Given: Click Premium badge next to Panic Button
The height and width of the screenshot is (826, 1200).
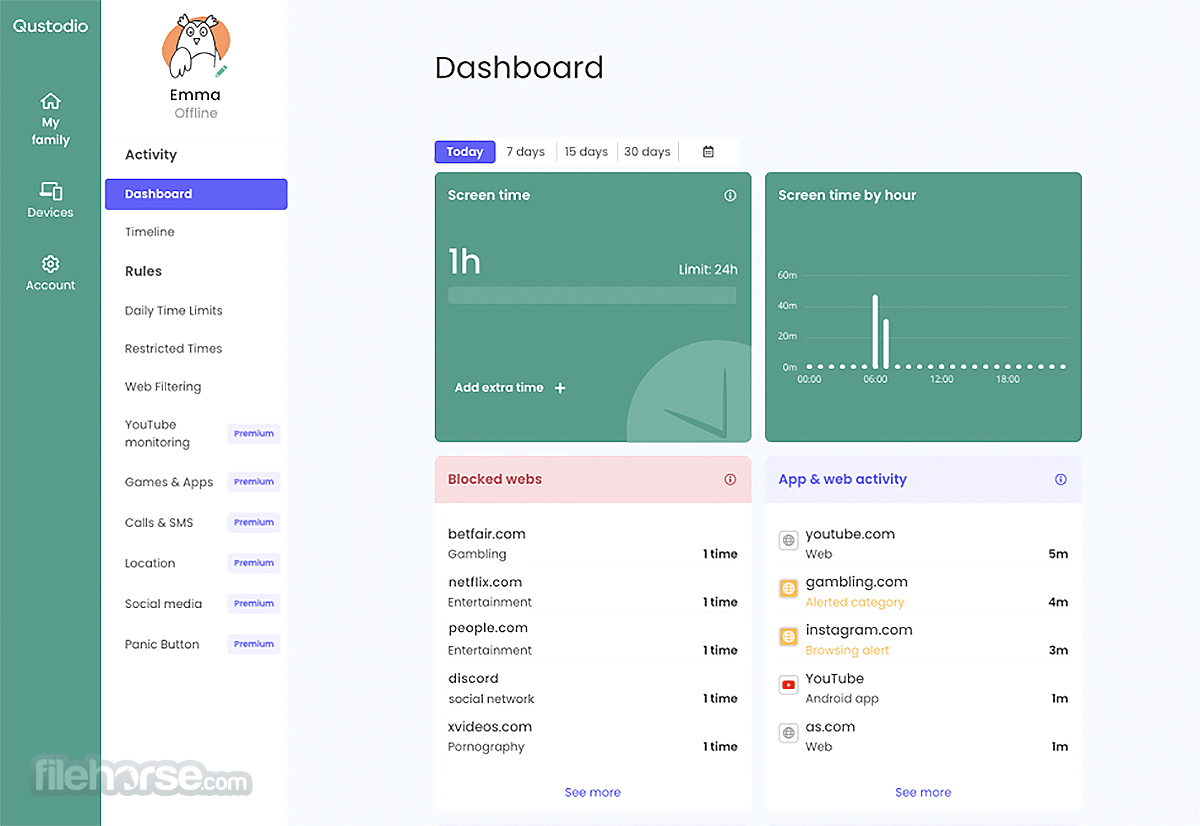Looking at the screenshot, I should pos(254,644).
